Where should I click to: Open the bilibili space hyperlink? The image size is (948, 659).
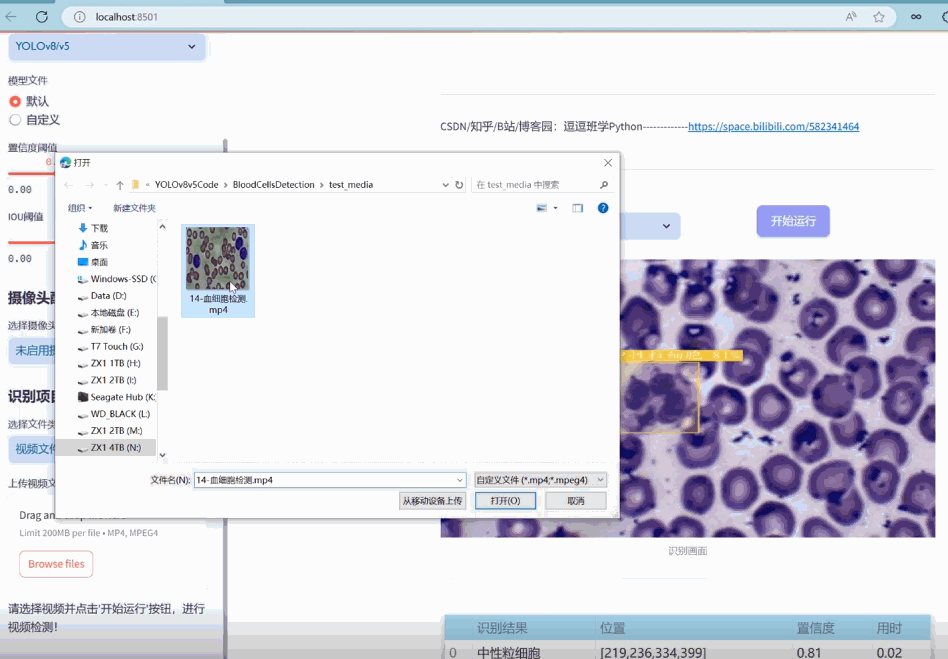coord(773,127)
